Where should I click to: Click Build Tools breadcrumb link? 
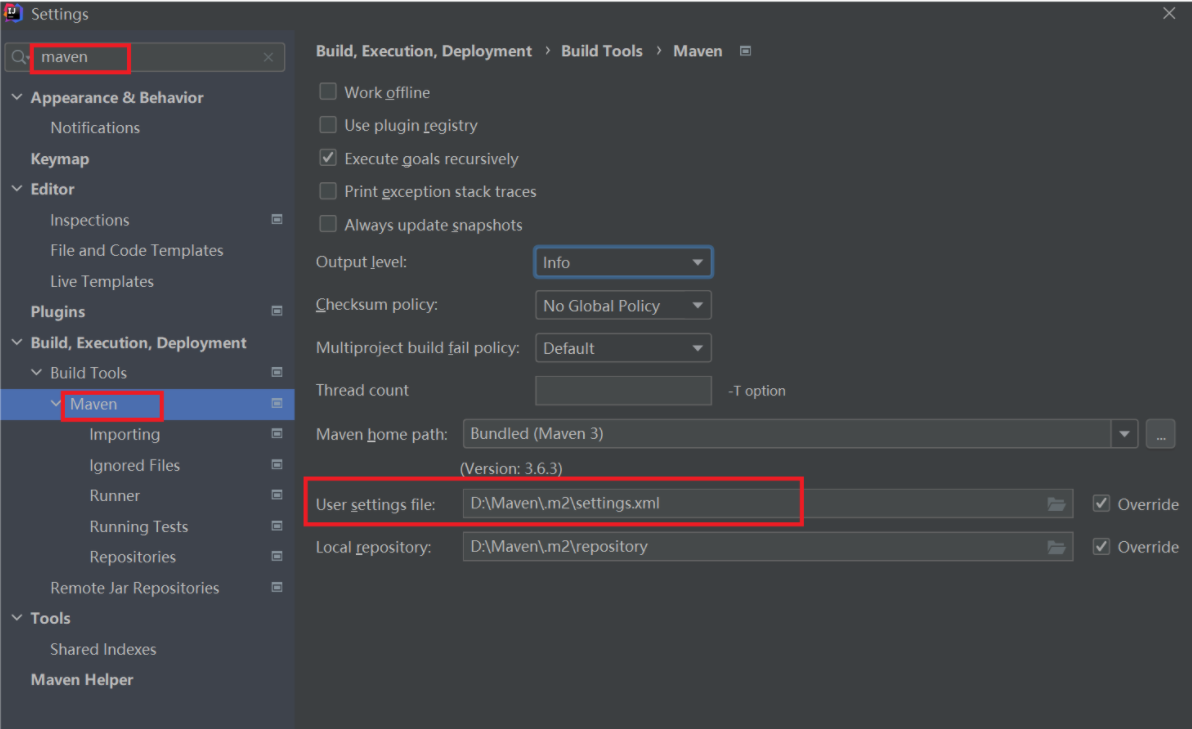[601, 51]
